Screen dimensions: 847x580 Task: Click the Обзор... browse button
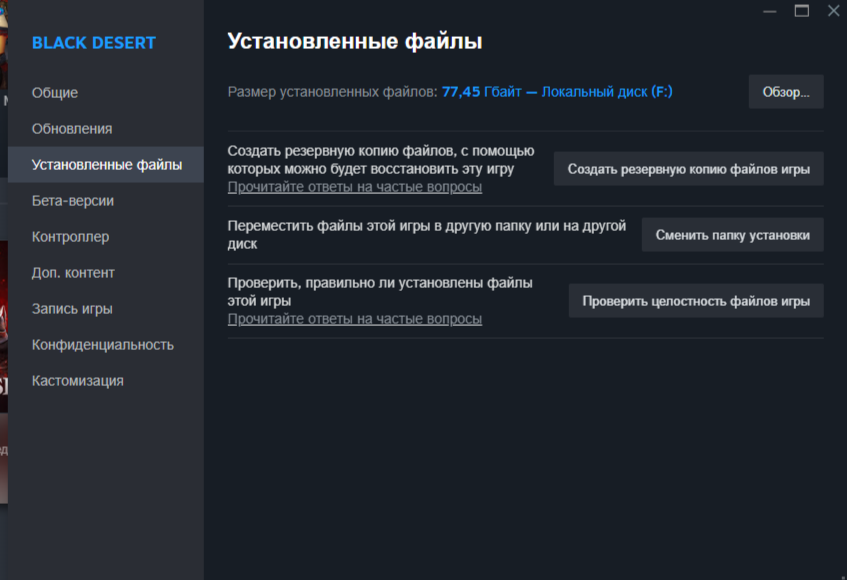coord(786,92)
